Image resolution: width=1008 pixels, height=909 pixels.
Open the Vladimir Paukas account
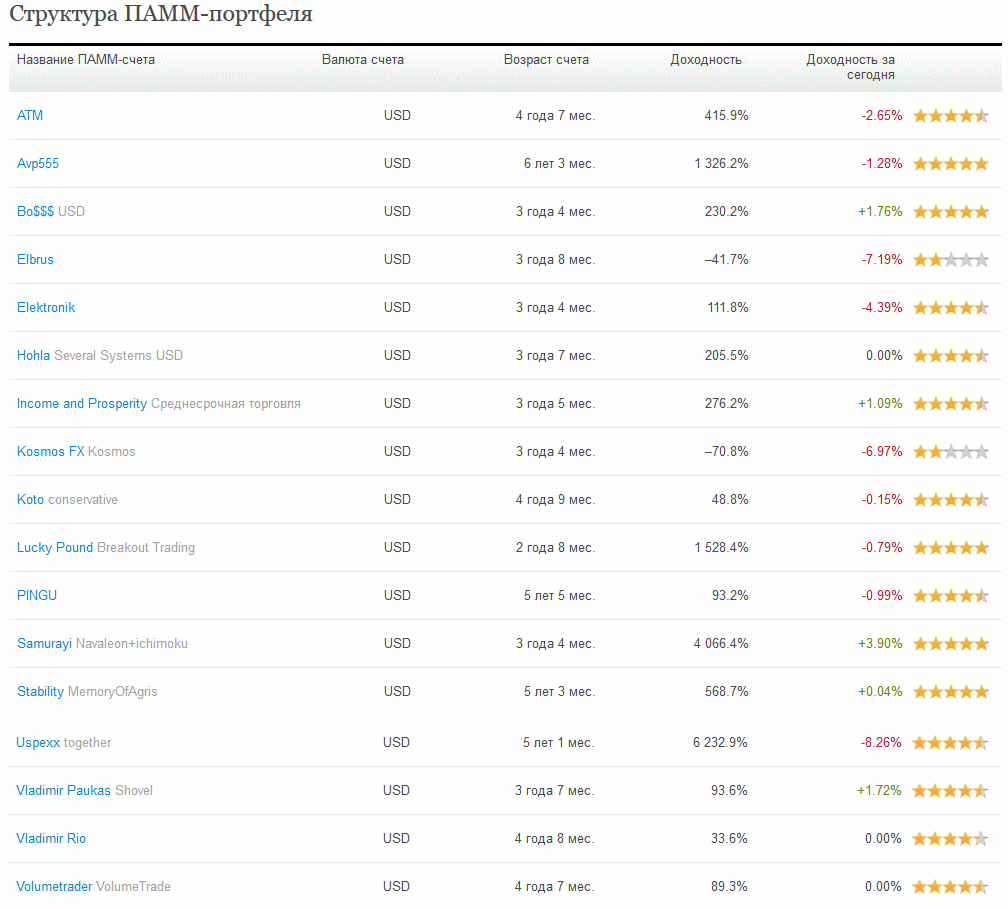[x=63, y=791]
